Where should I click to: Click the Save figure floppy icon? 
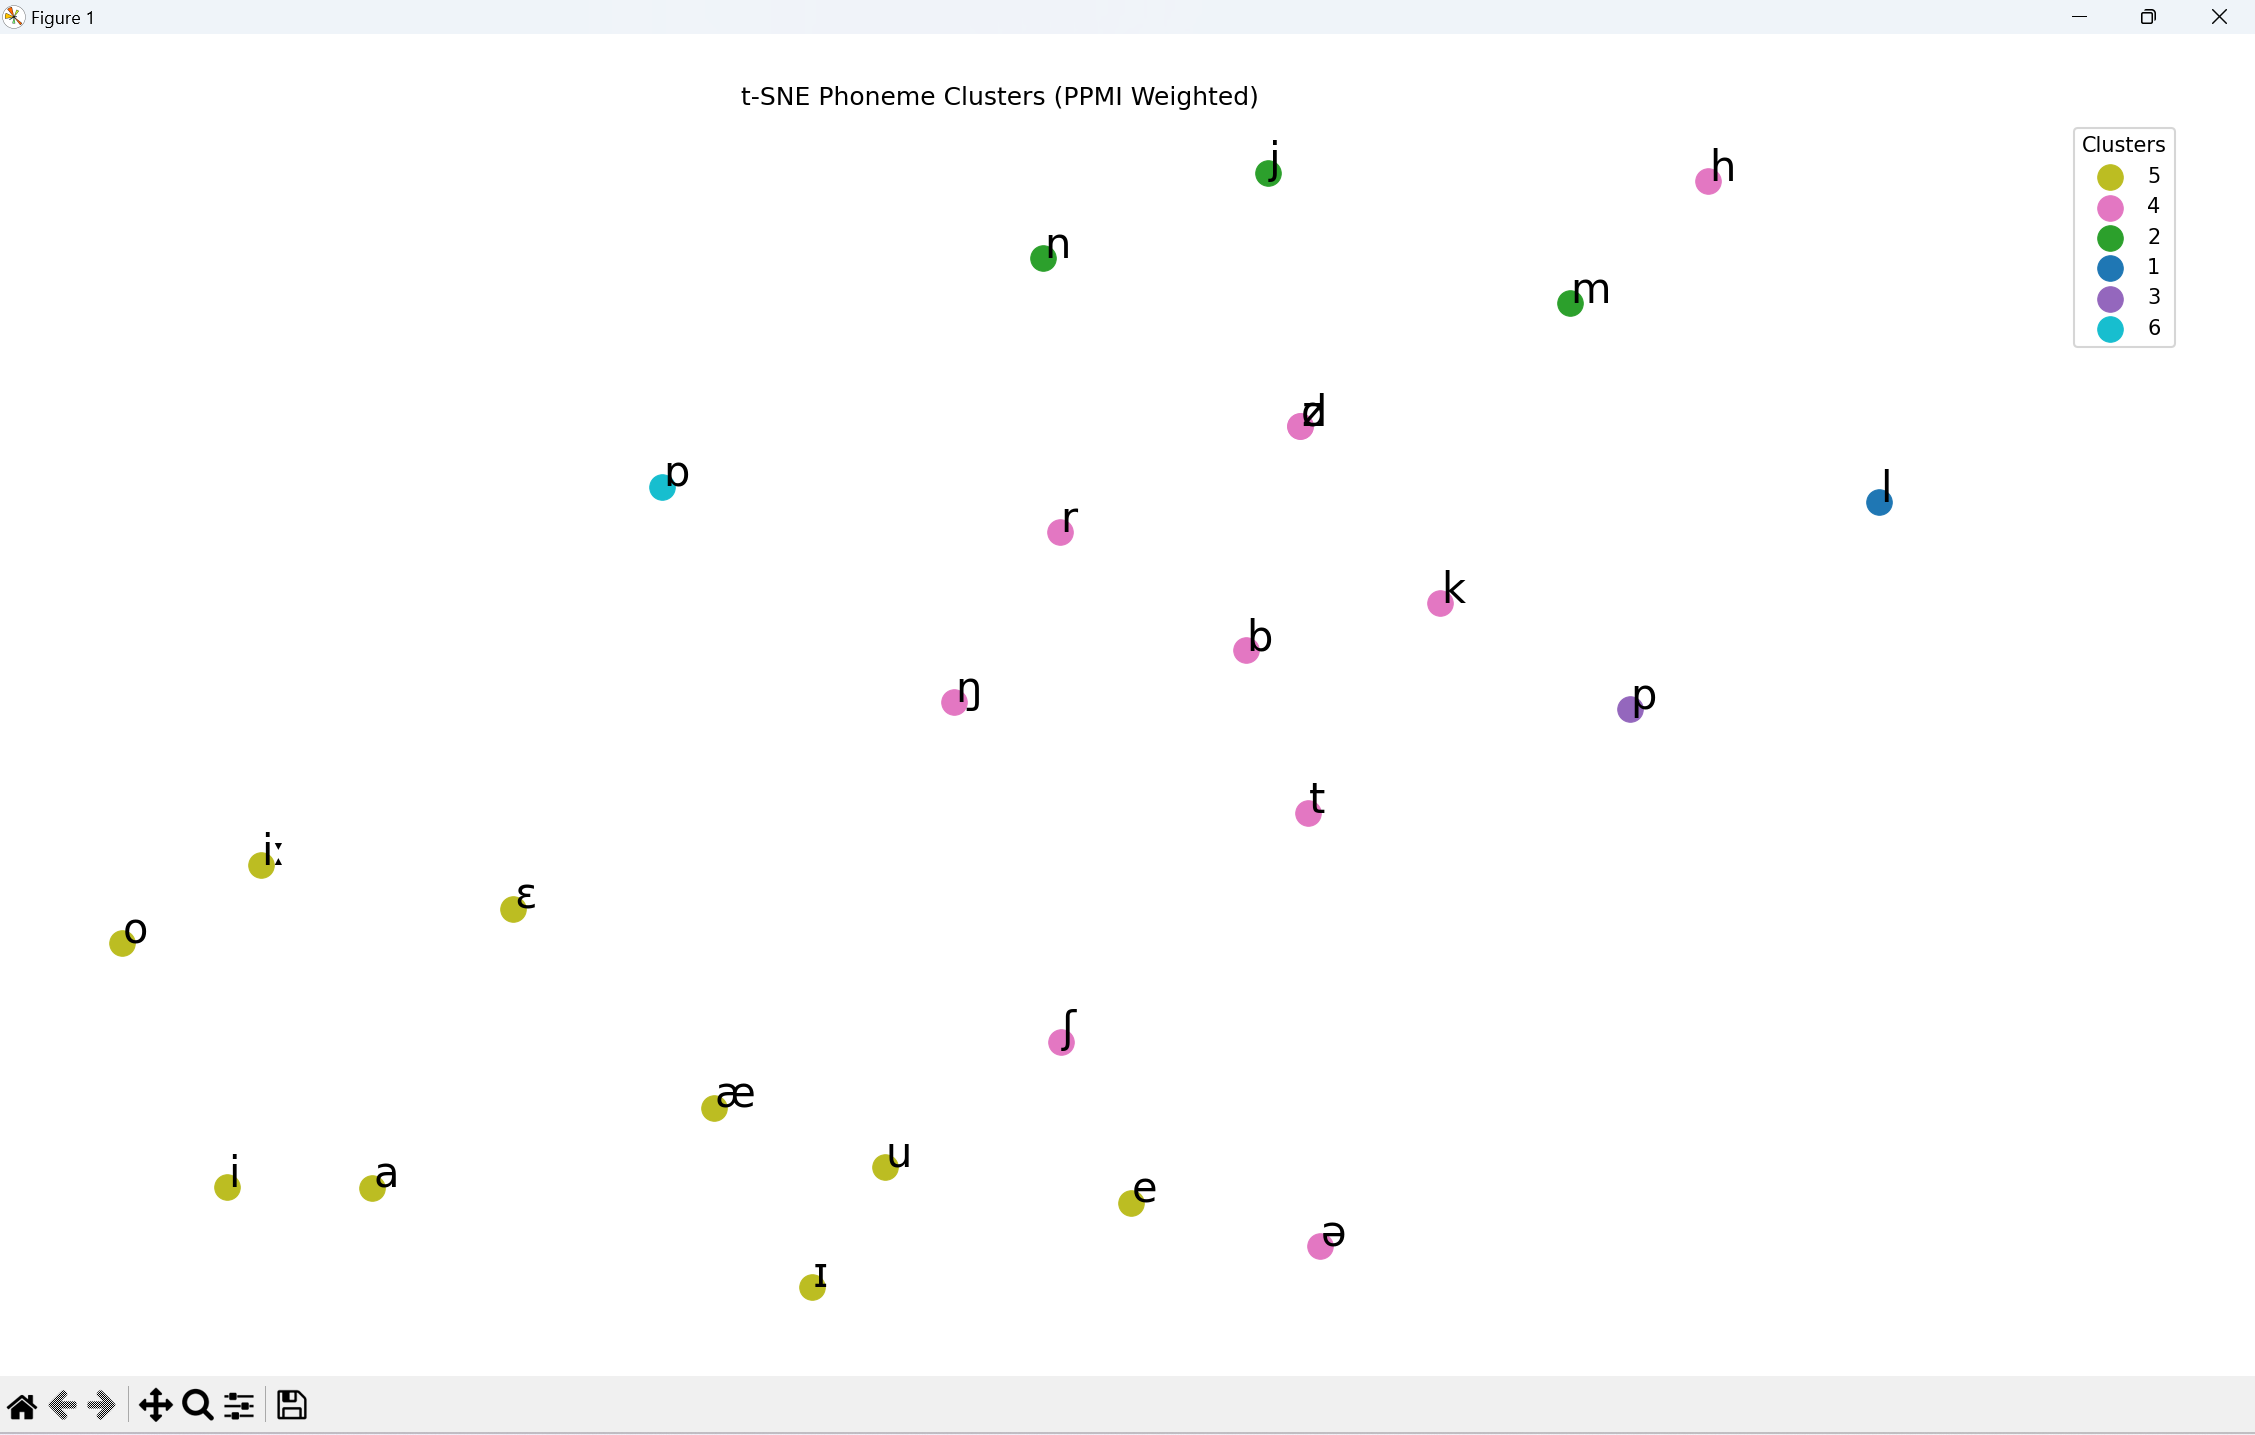(x=292, y=1406)
